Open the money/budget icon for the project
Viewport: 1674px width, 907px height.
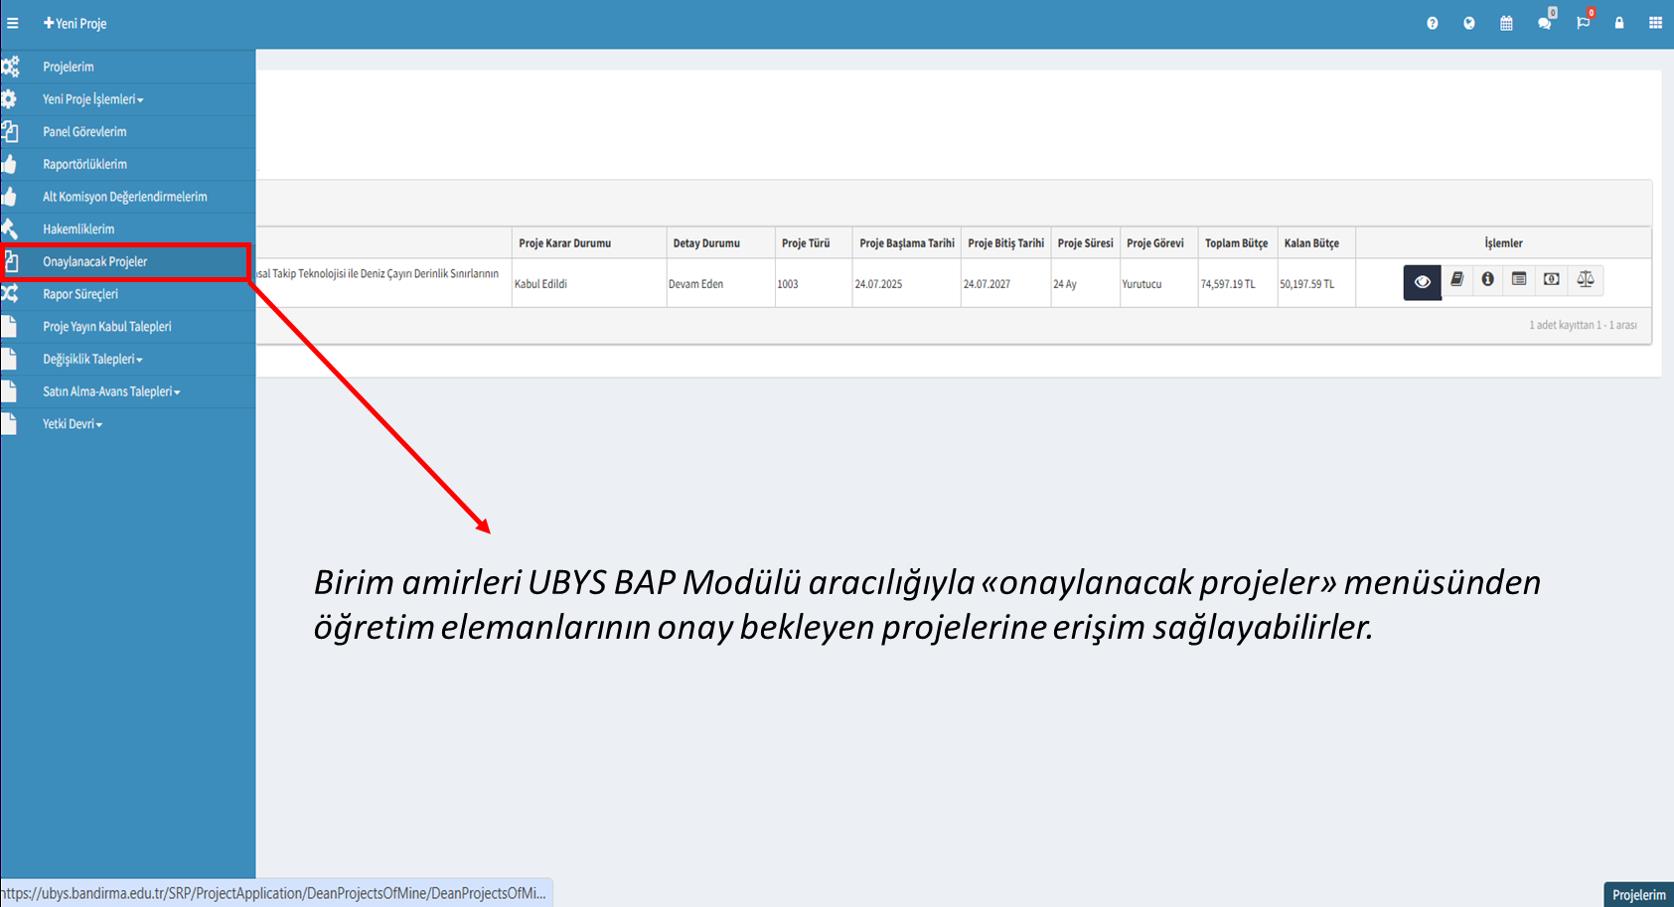pyautogui.click(x=1551, y=280)
